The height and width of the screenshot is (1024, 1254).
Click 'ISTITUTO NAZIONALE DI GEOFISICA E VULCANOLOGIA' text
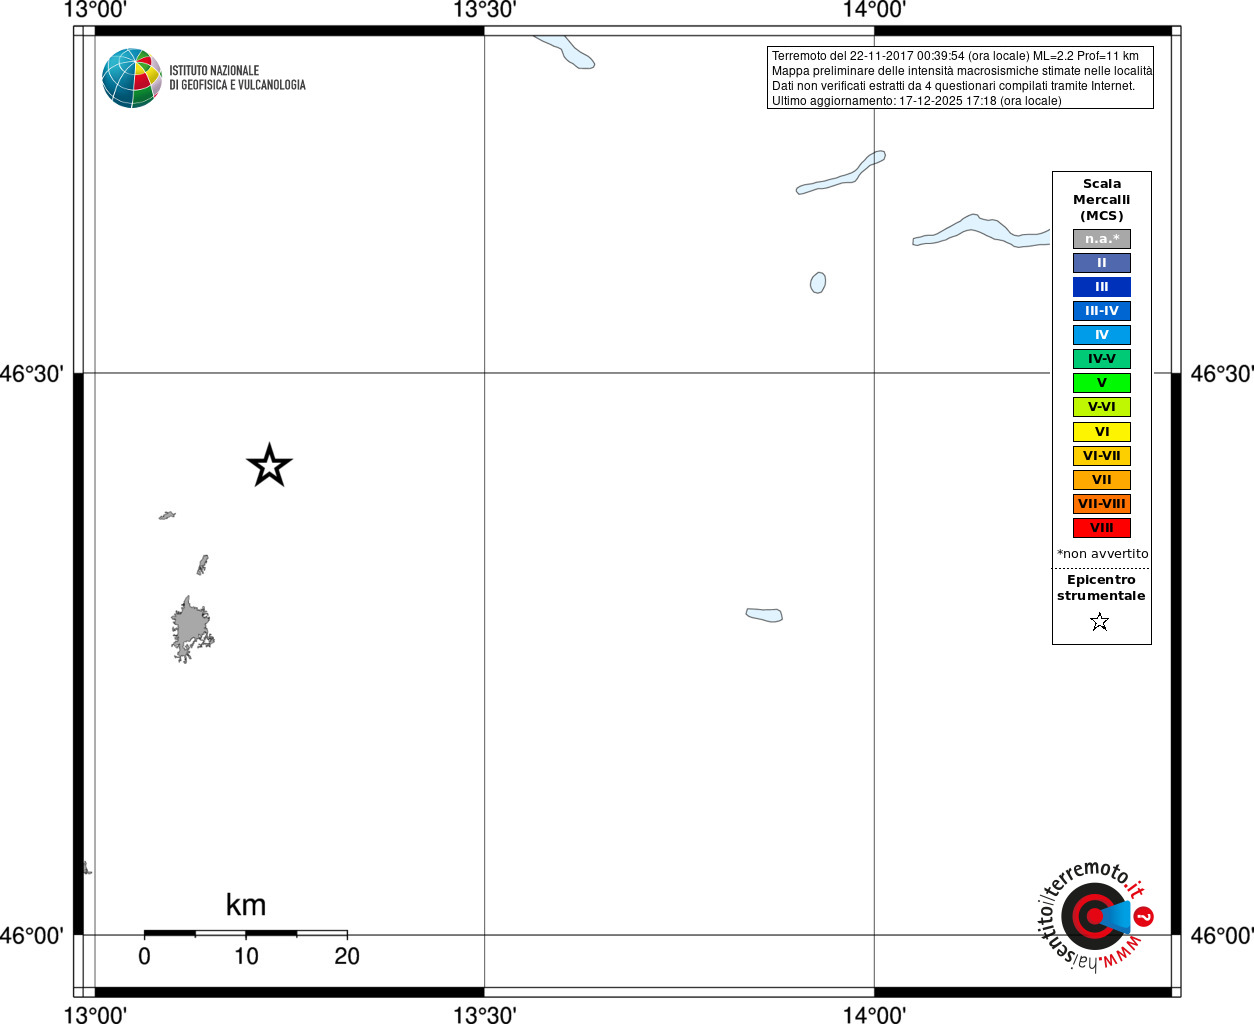237,78
